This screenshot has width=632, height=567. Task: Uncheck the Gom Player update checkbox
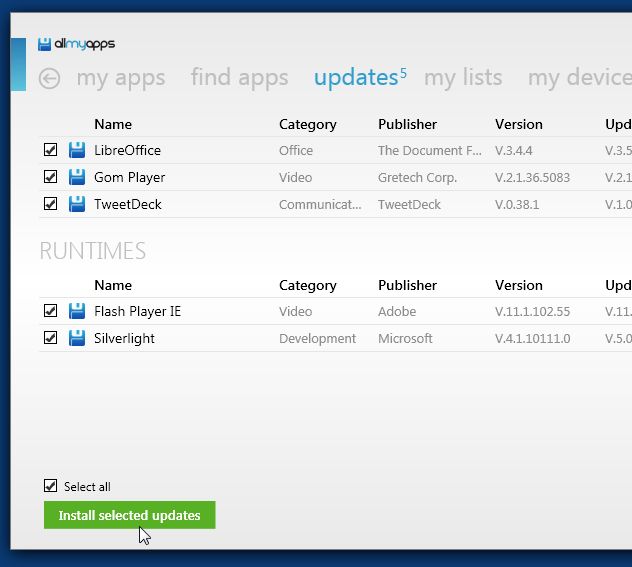point(50,177)
